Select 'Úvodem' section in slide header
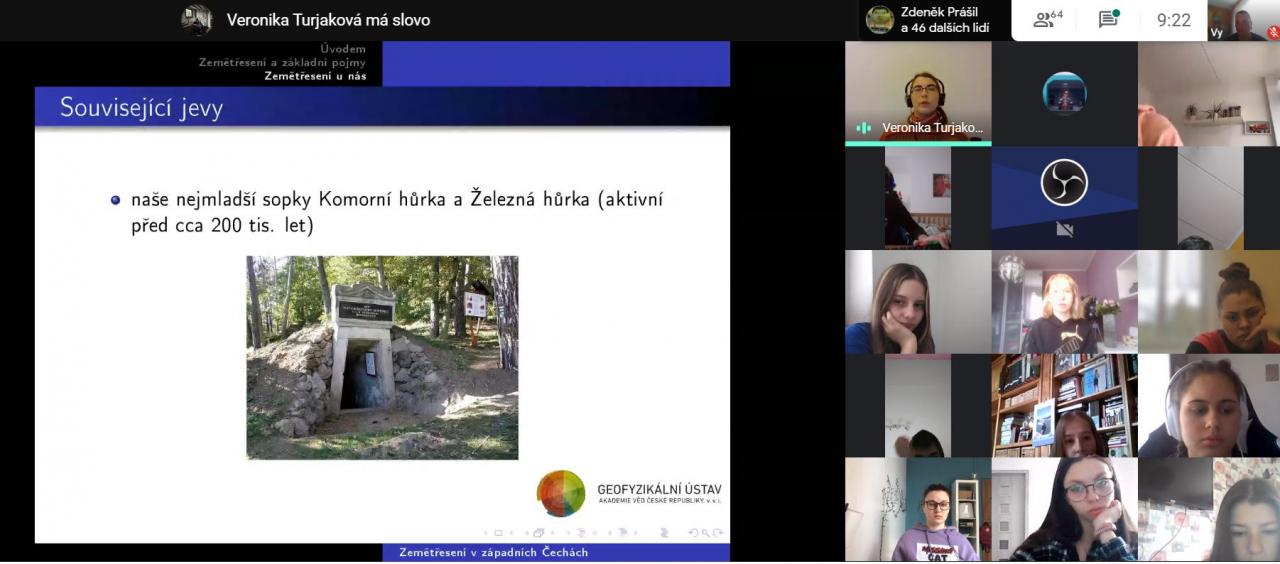This screenshot has width=1280, height=564. [343, 49]
